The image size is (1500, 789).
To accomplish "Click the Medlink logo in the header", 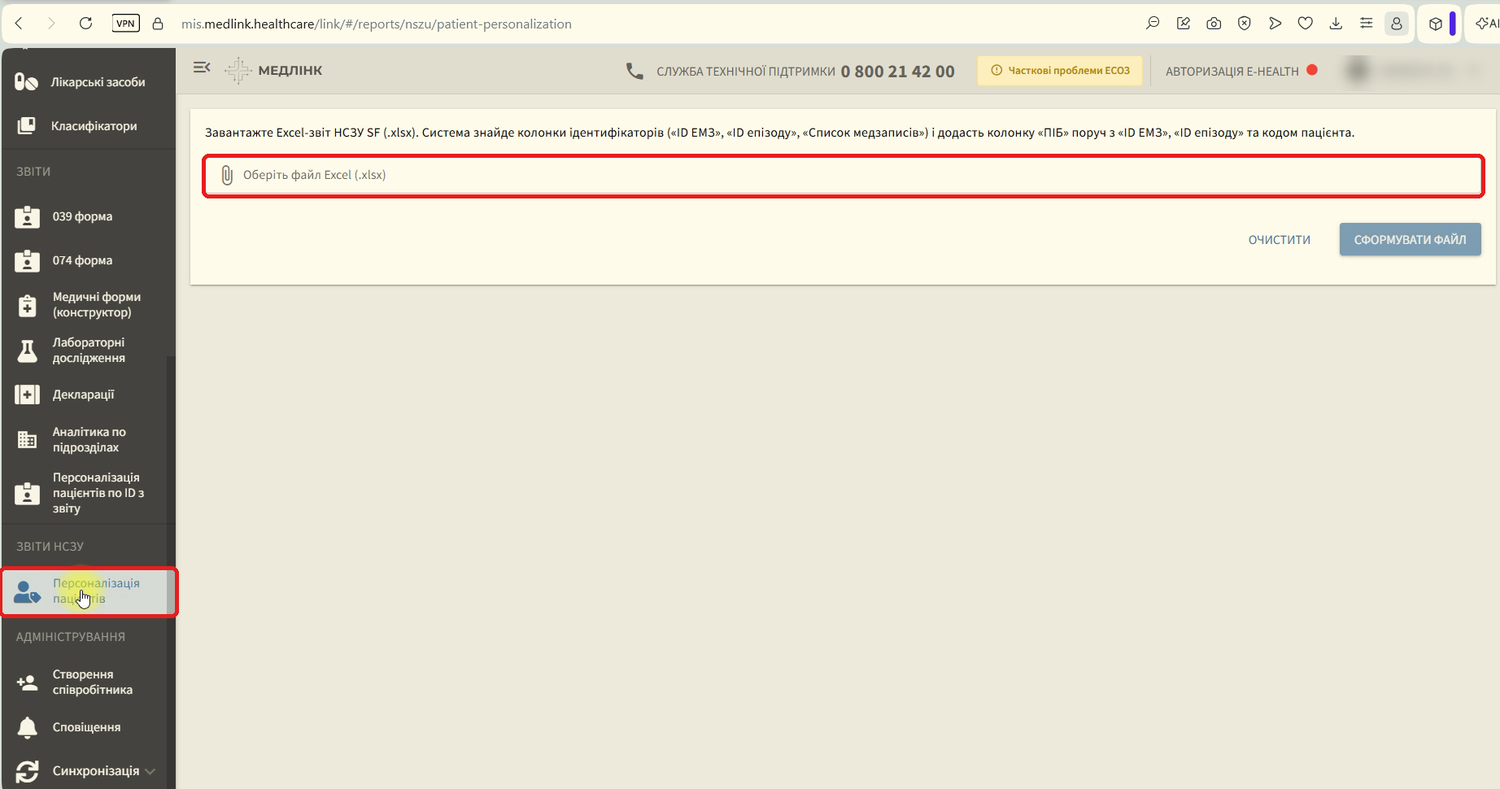I will [274, 70].
